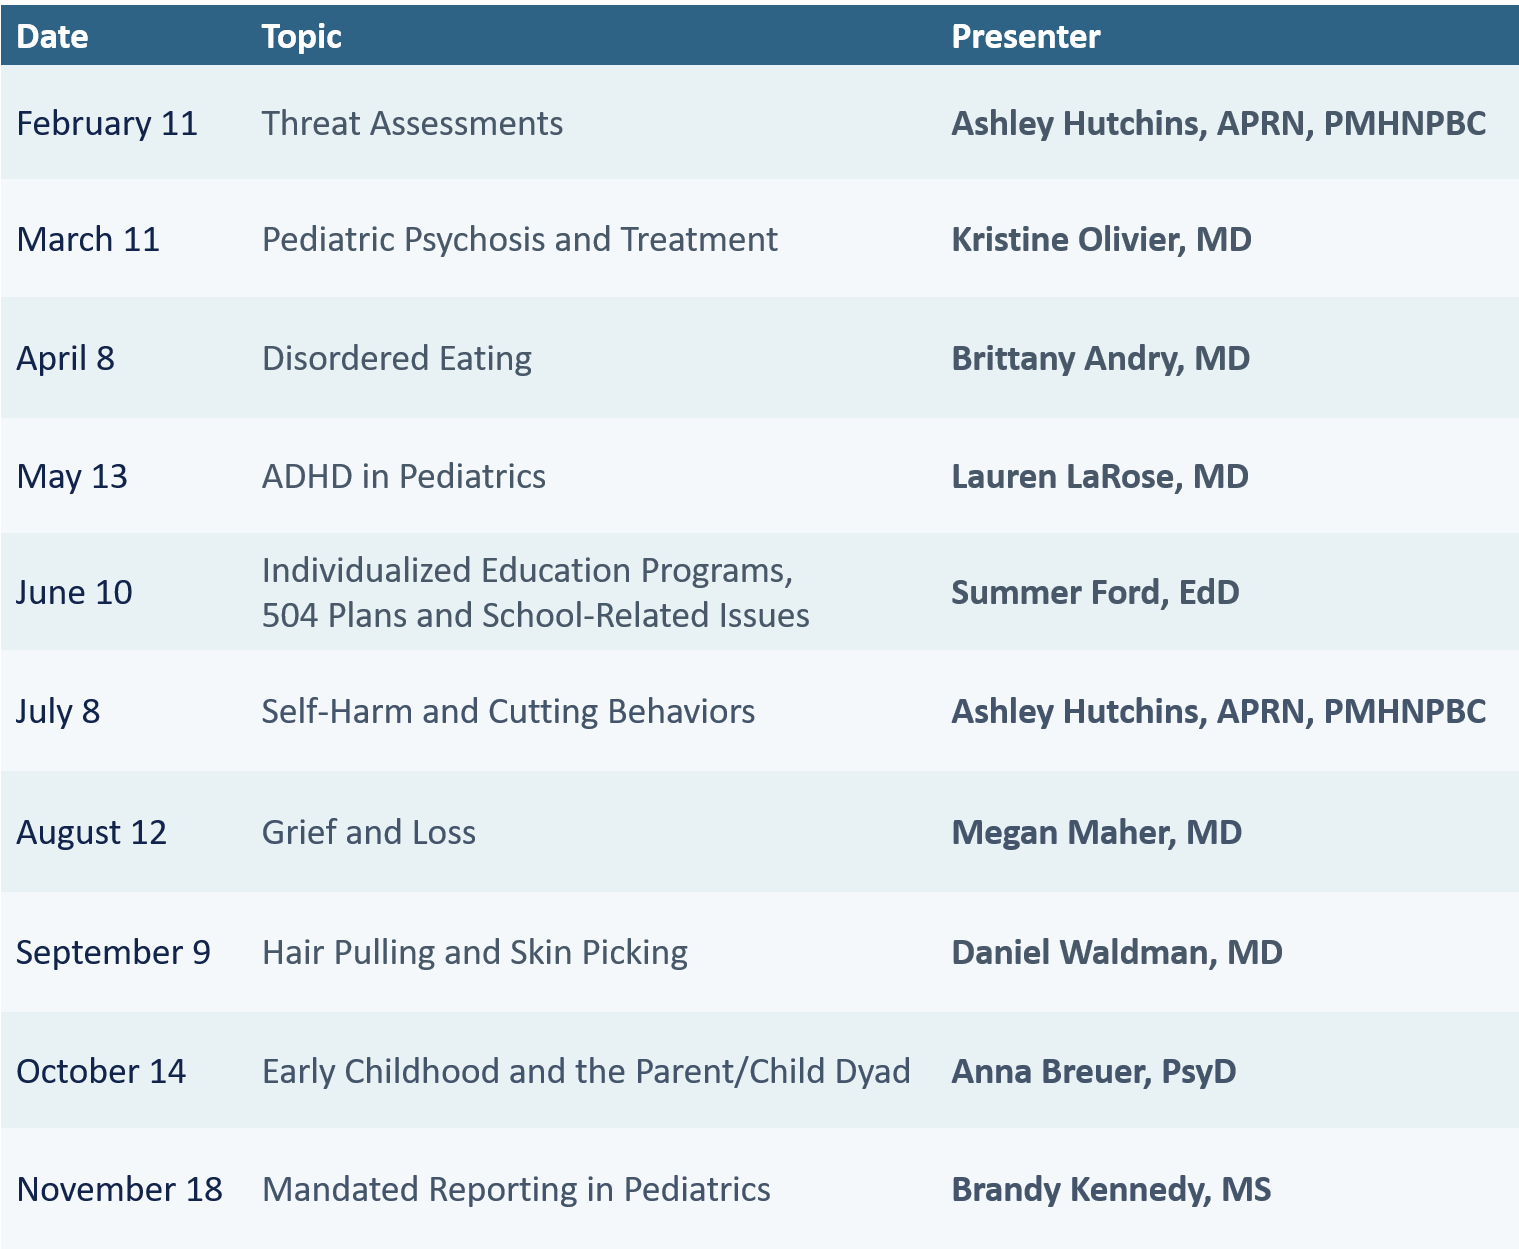Screen dimensions: 1519x1249
Task: Select the February 11 date cell
Action: (x=107, y=124)
